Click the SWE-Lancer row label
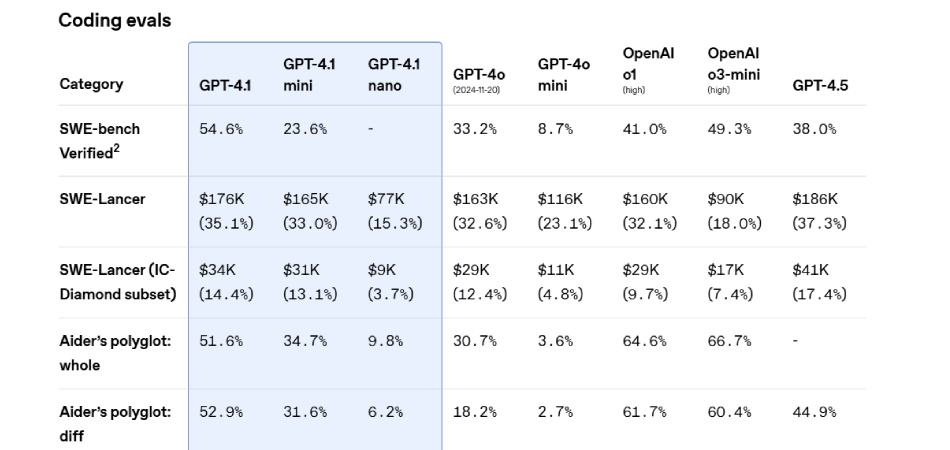 click(x=102, y=199)
